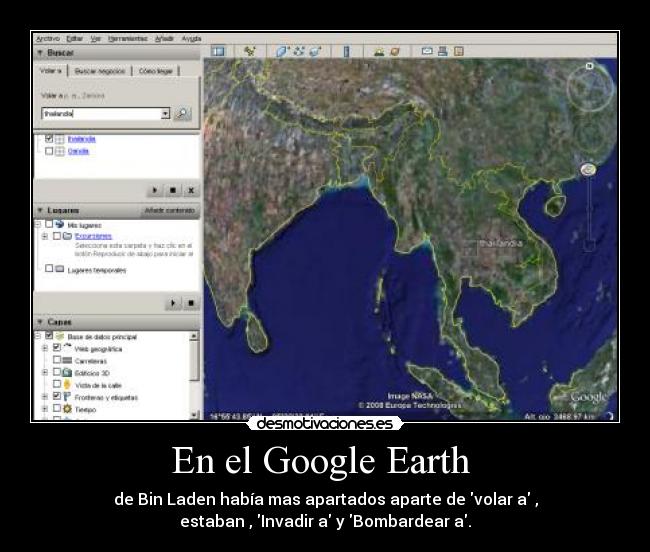Expand the Fronteras y etiquetas node
This screenshot has height=552, width=650.
pos(45,397)
